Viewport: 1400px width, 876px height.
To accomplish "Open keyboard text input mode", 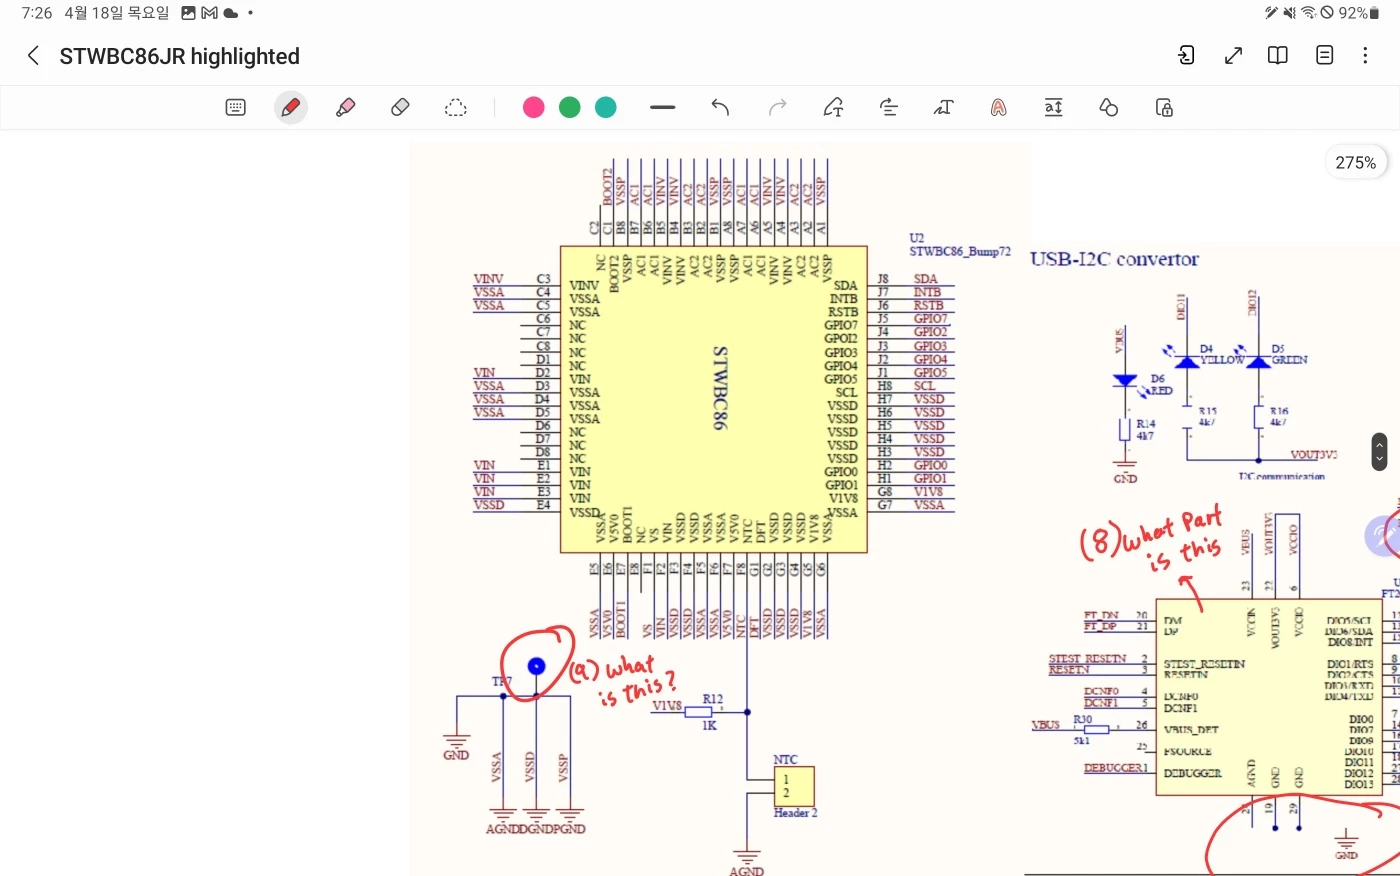I will click(x=236, y=107).
